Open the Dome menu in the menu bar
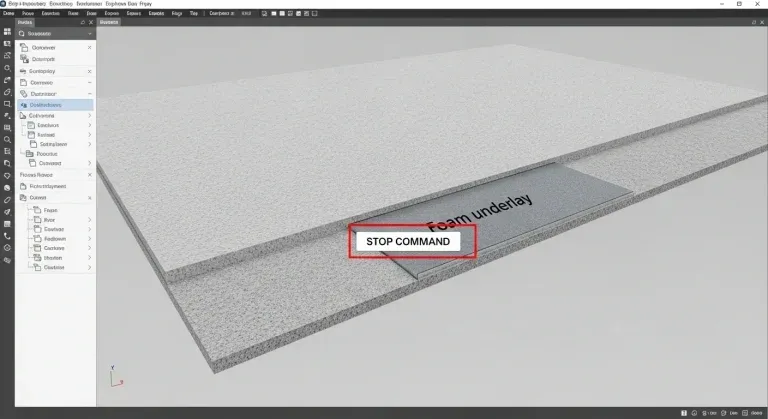This screenshot has width=768, height=419. (8, 13)
